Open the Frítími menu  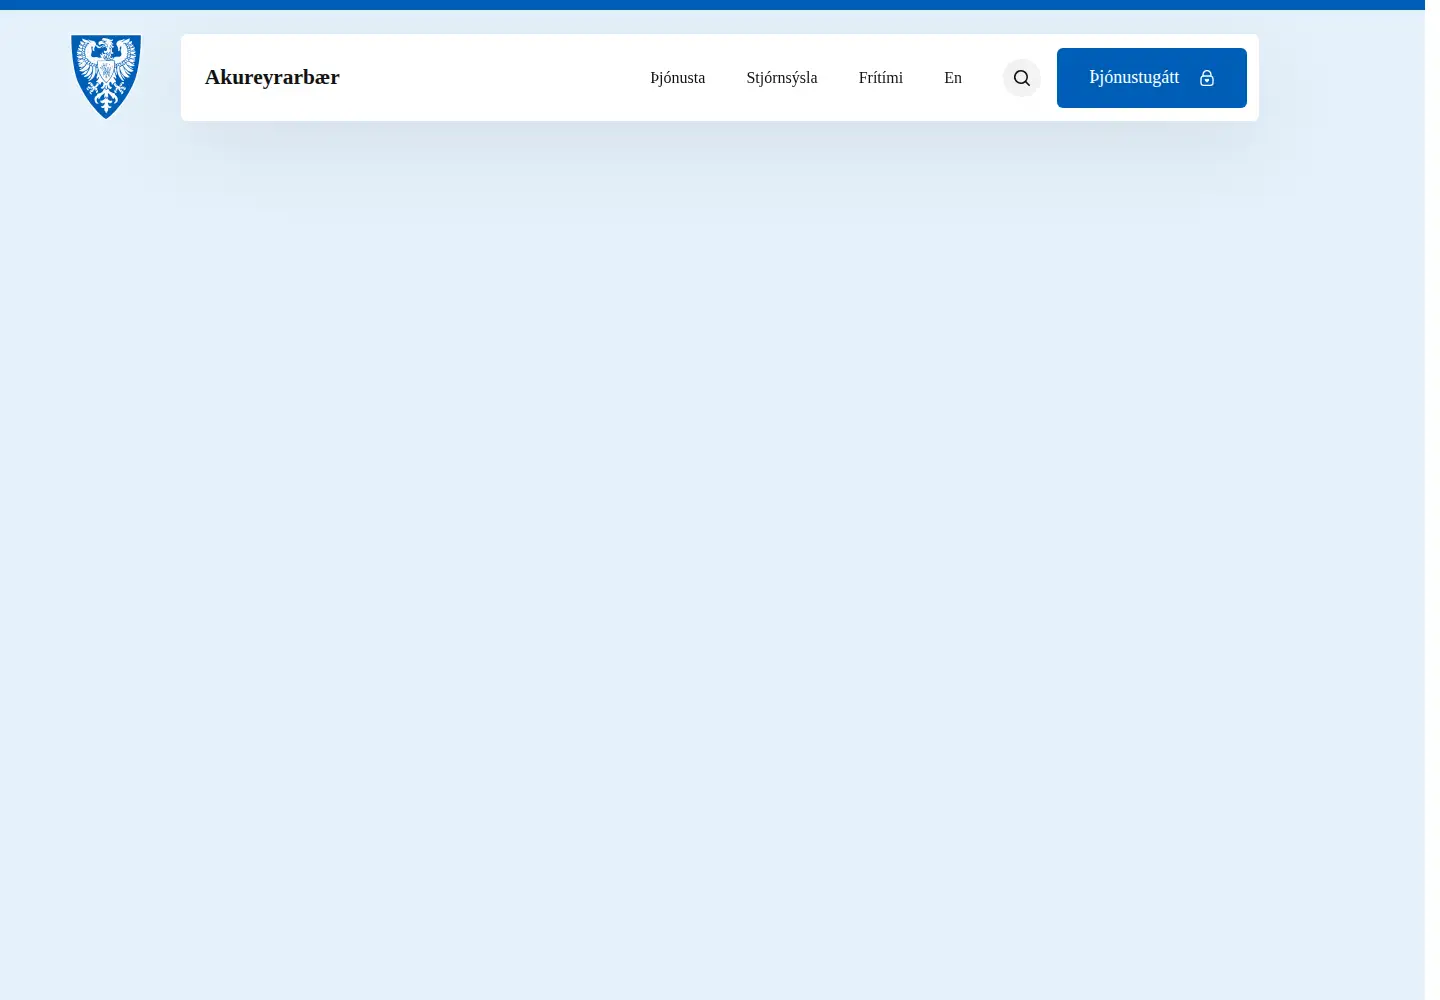(x=881, y=78)
